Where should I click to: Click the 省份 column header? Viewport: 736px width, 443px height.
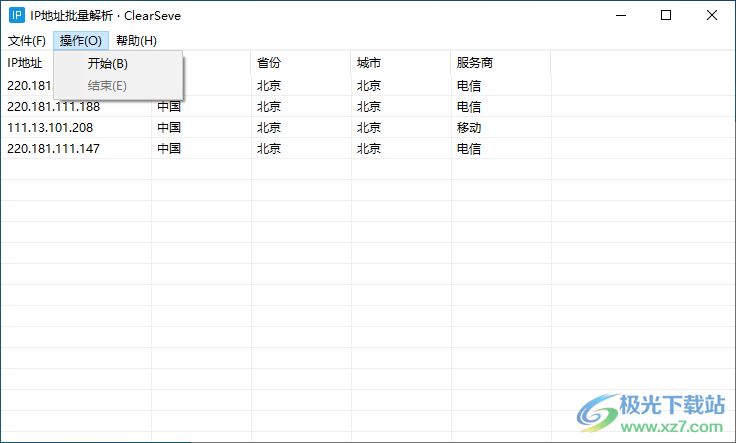pyautogui.click(x=300, y=63)
